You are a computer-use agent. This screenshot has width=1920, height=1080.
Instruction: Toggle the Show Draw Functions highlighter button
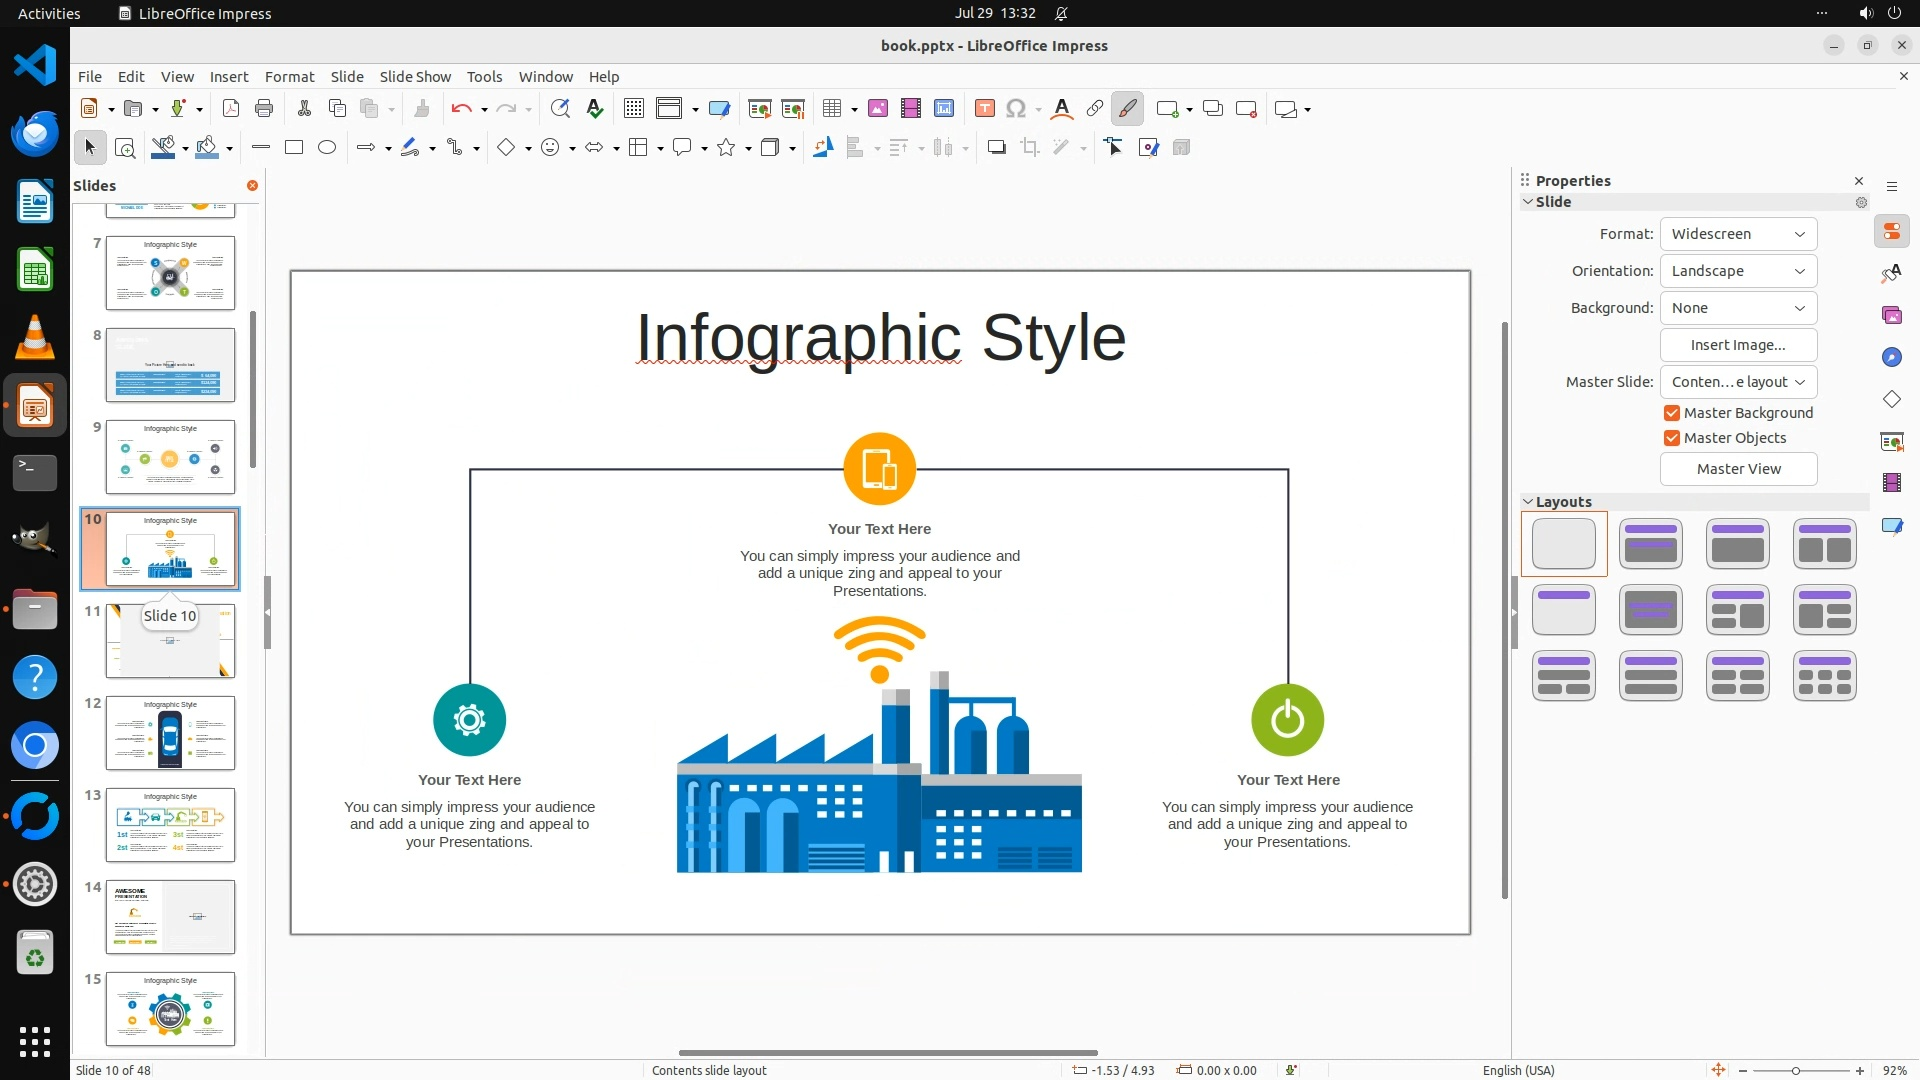click(x=1127, y=109)
